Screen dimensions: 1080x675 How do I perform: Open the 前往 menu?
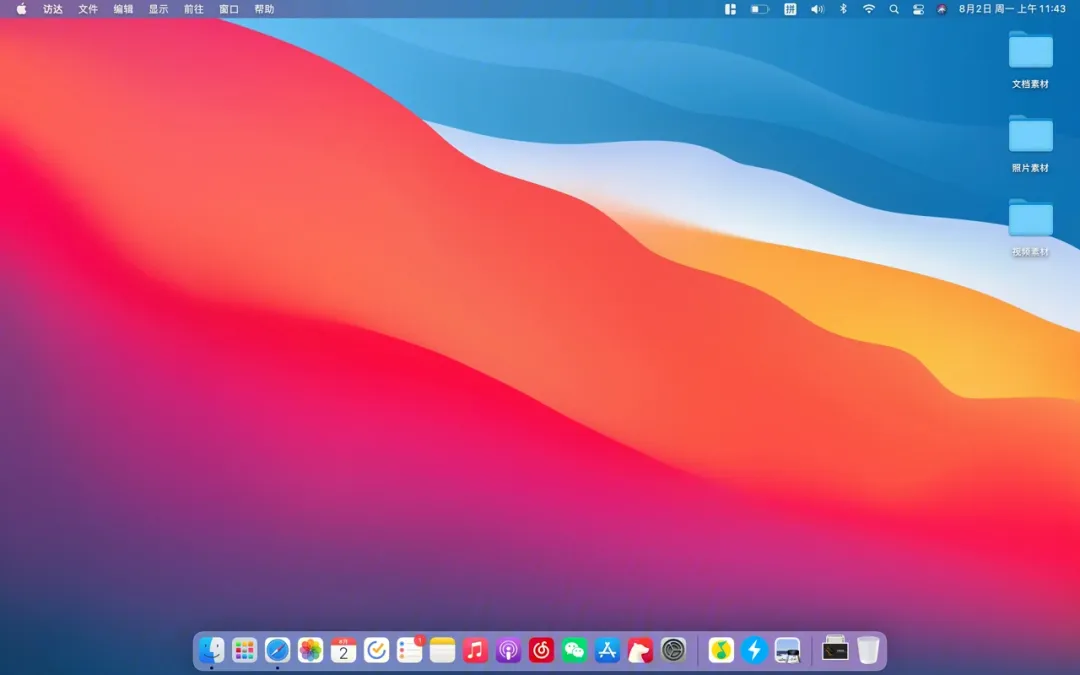coord(194,9)
